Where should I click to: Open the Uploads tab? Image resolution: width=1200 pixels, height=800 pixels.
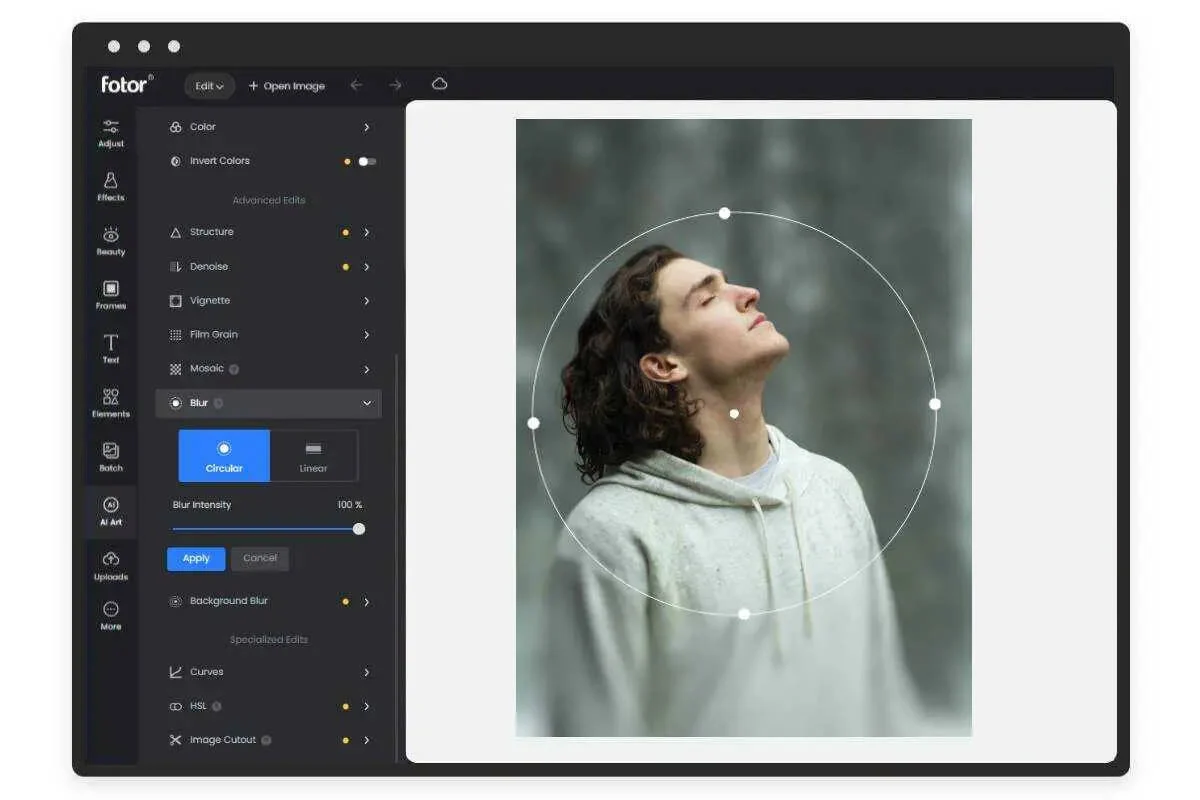click(x=110, y=564)
